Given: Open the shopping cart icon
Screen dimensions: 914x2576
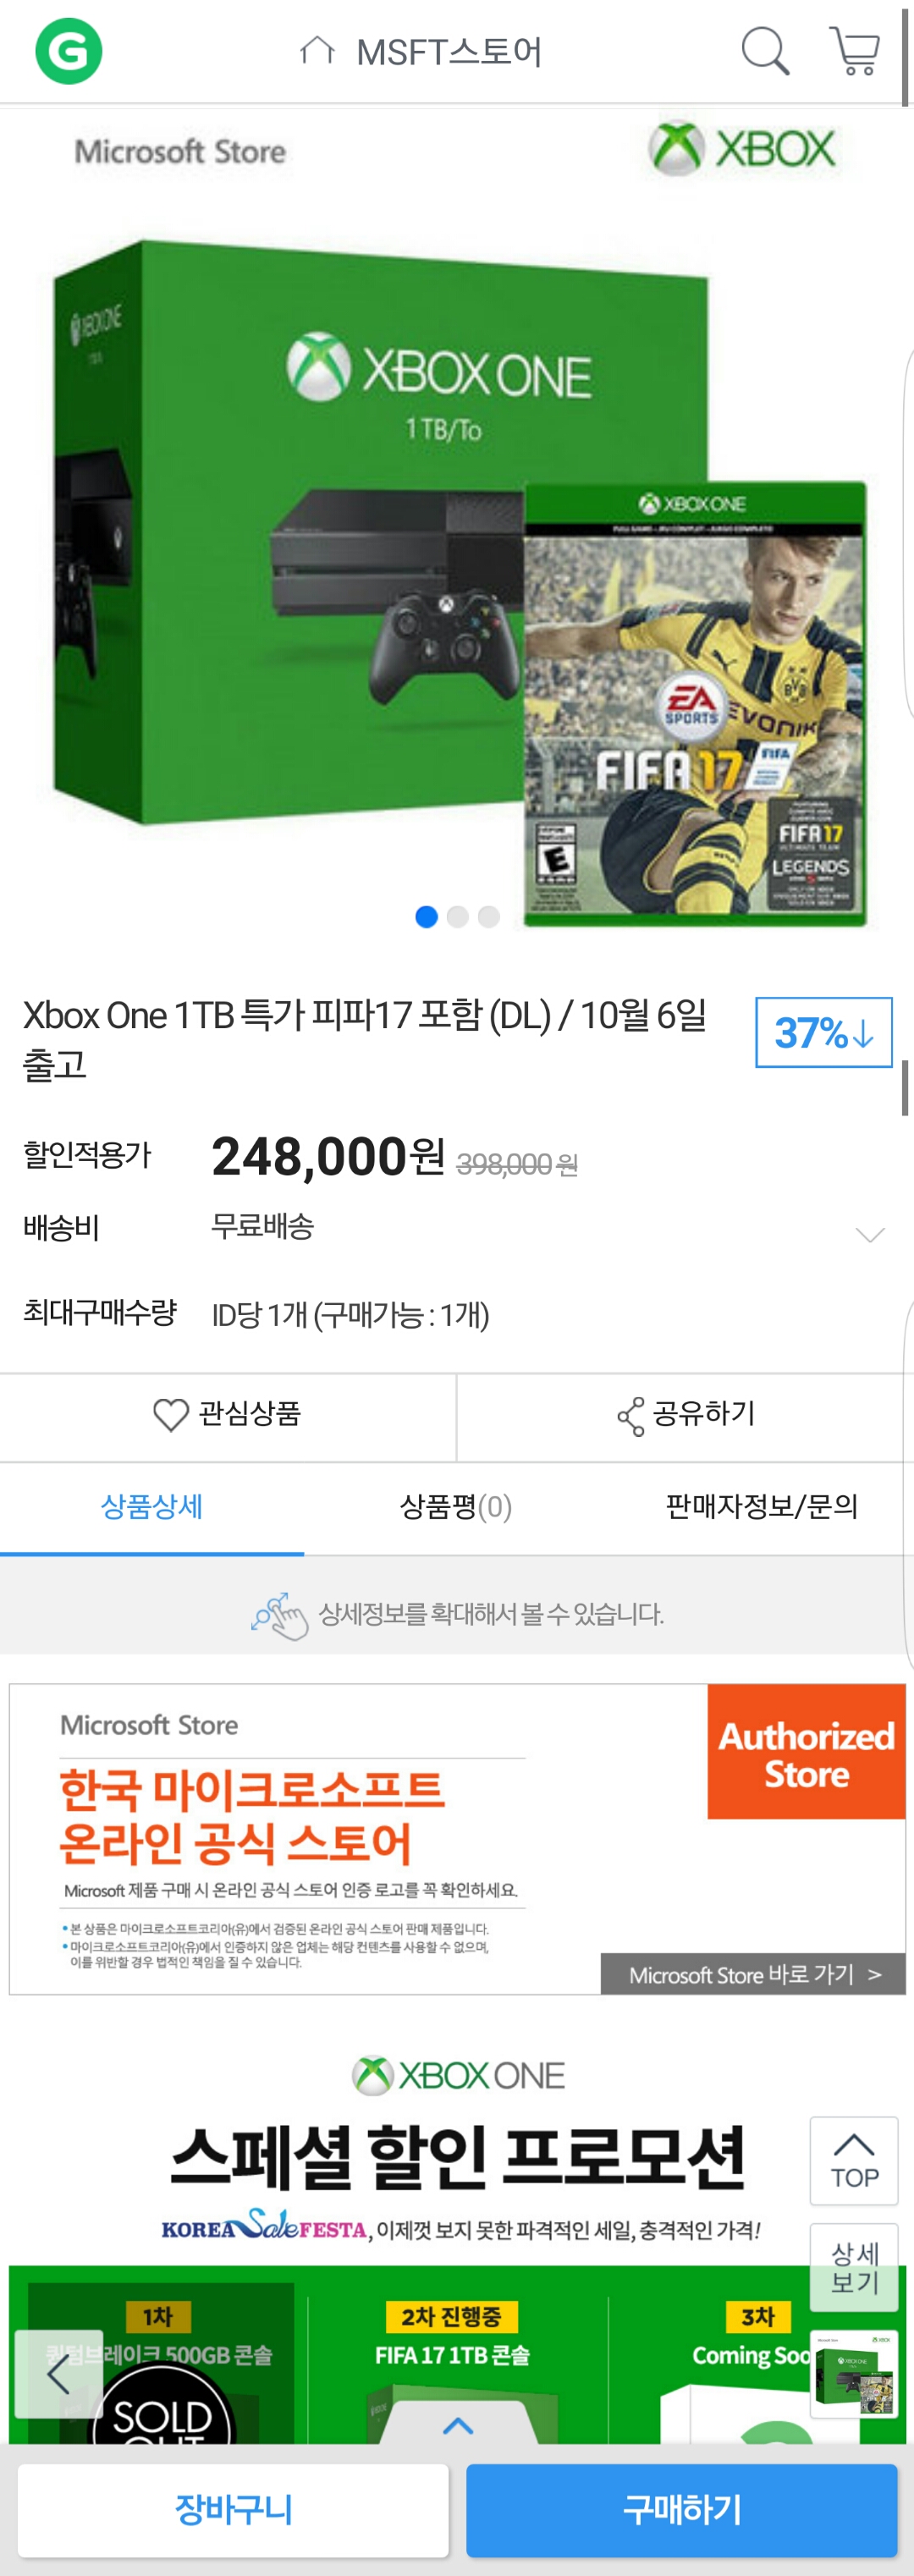Looking at the screenshot, I should coord(855,50).
